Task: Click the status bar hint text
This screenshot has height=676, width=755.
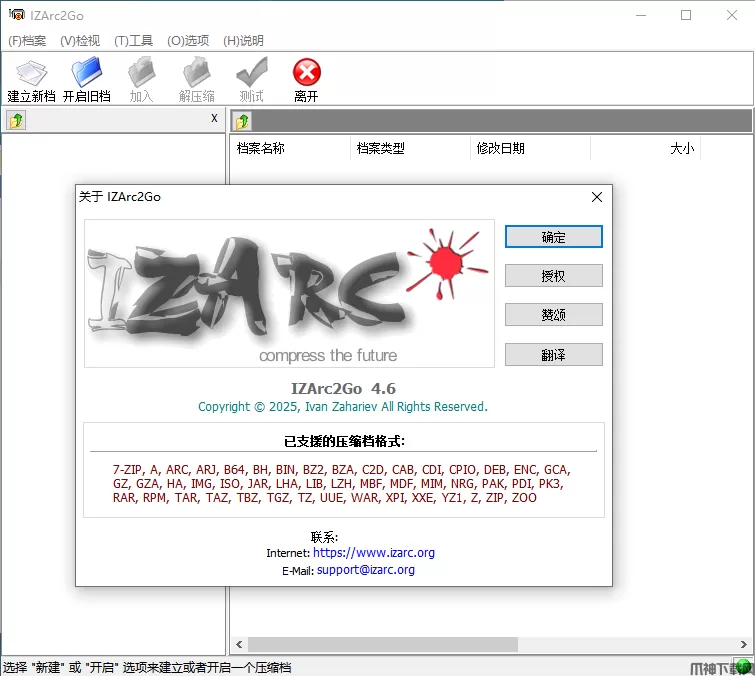Action: 147,667
